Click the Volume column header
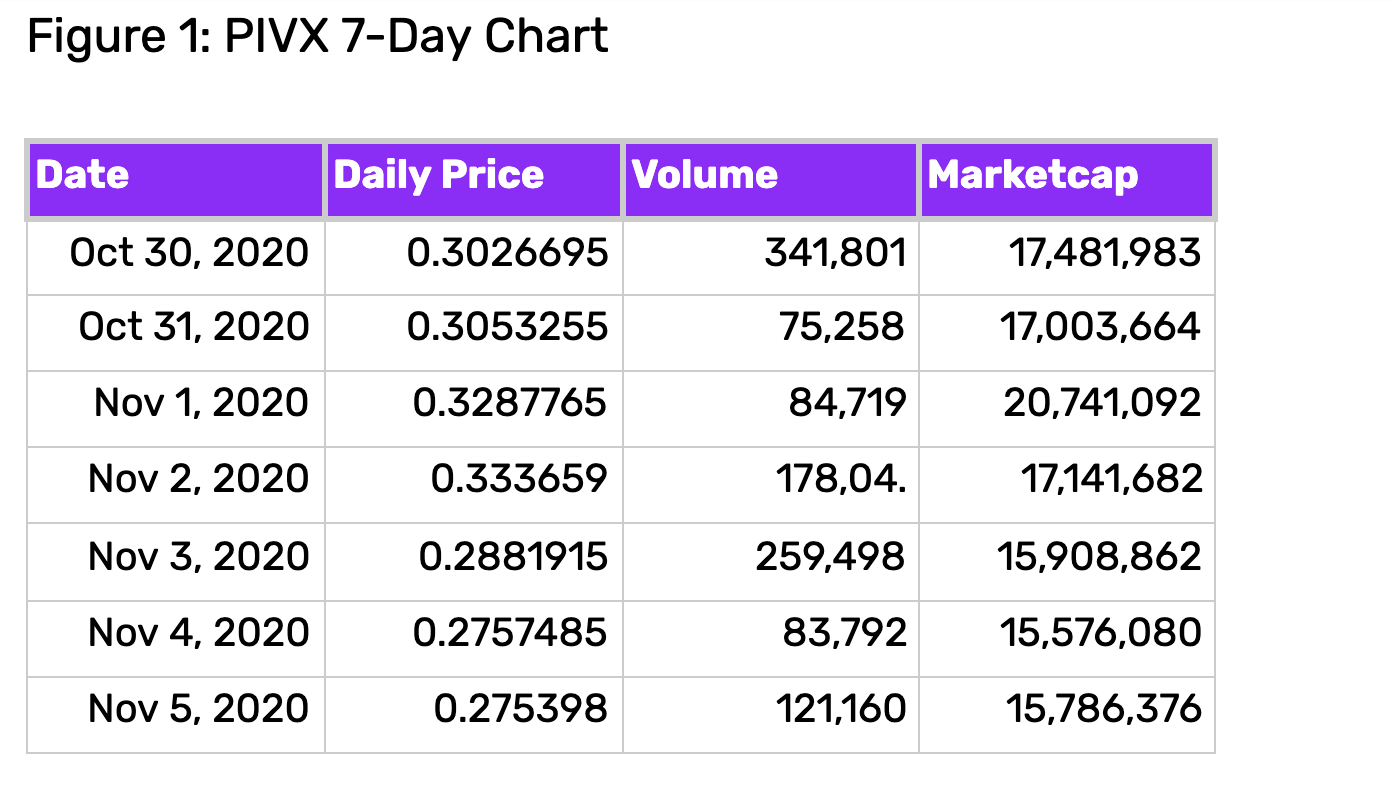This screenshot has height=798, width=1392. coord(771,180)
